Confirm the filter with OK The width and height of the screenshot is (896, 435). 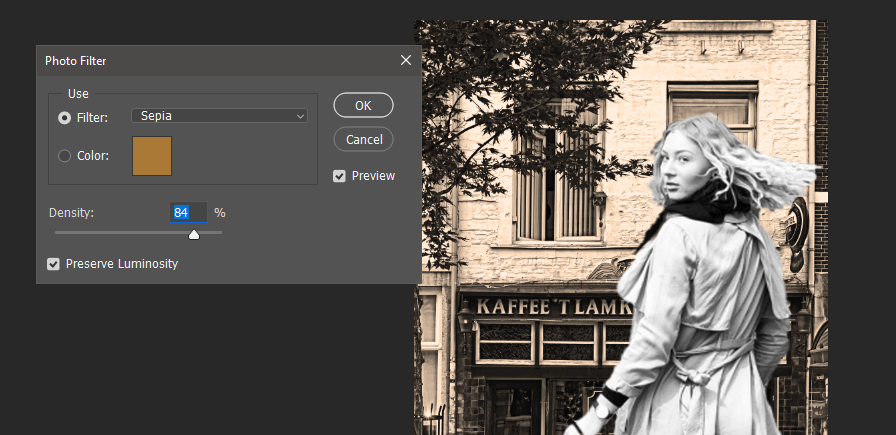click(x=363, y=105)
